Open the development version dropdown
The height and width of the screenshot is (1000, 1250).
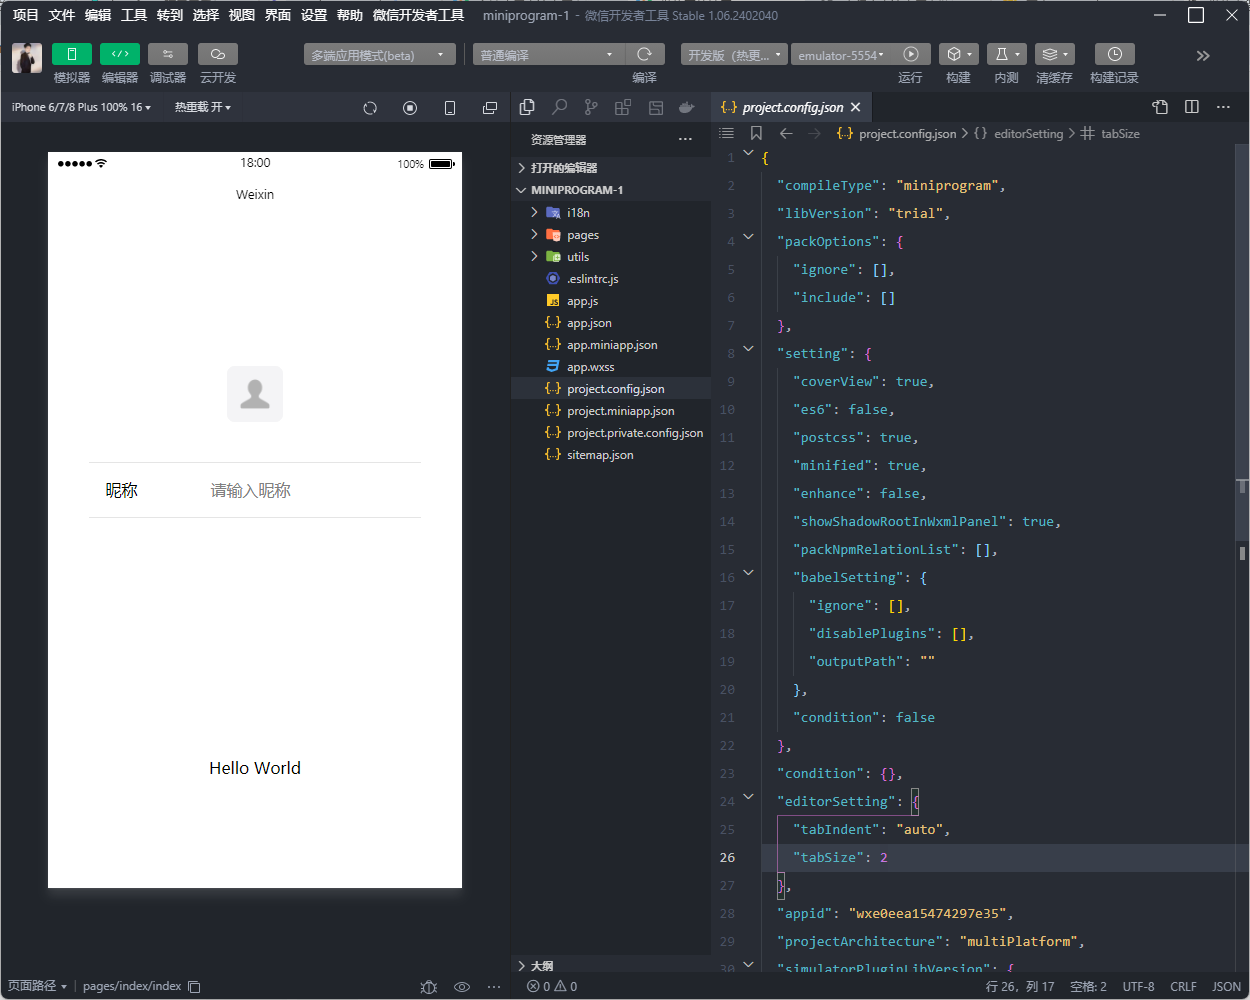tap(735, 55)
